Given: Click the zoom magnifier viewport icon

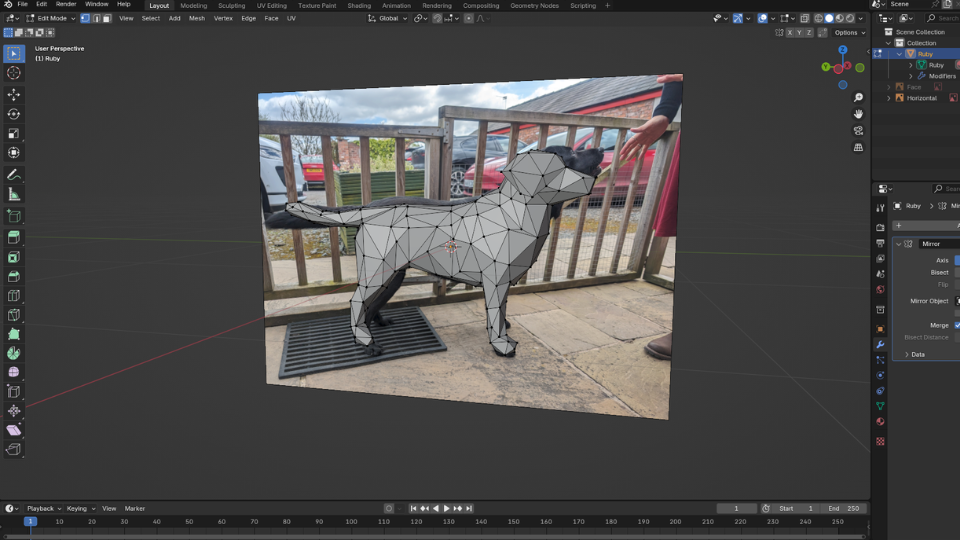Looking at the screenshot, I should [858, 98].
